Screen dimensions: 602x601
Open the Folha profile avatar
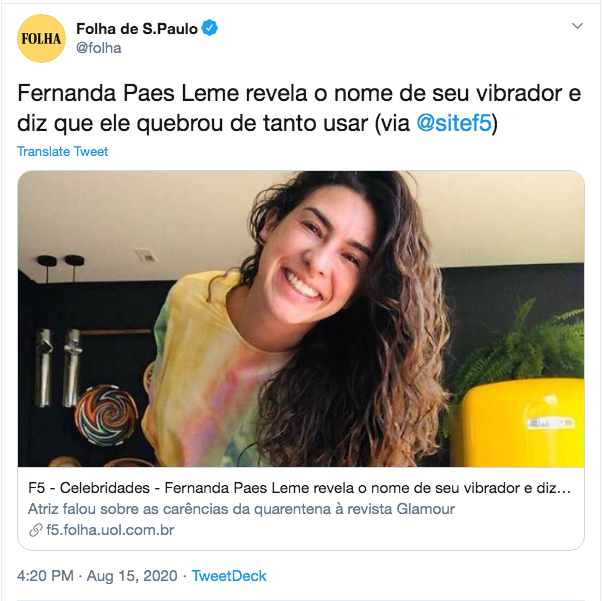tap(41, 38)
